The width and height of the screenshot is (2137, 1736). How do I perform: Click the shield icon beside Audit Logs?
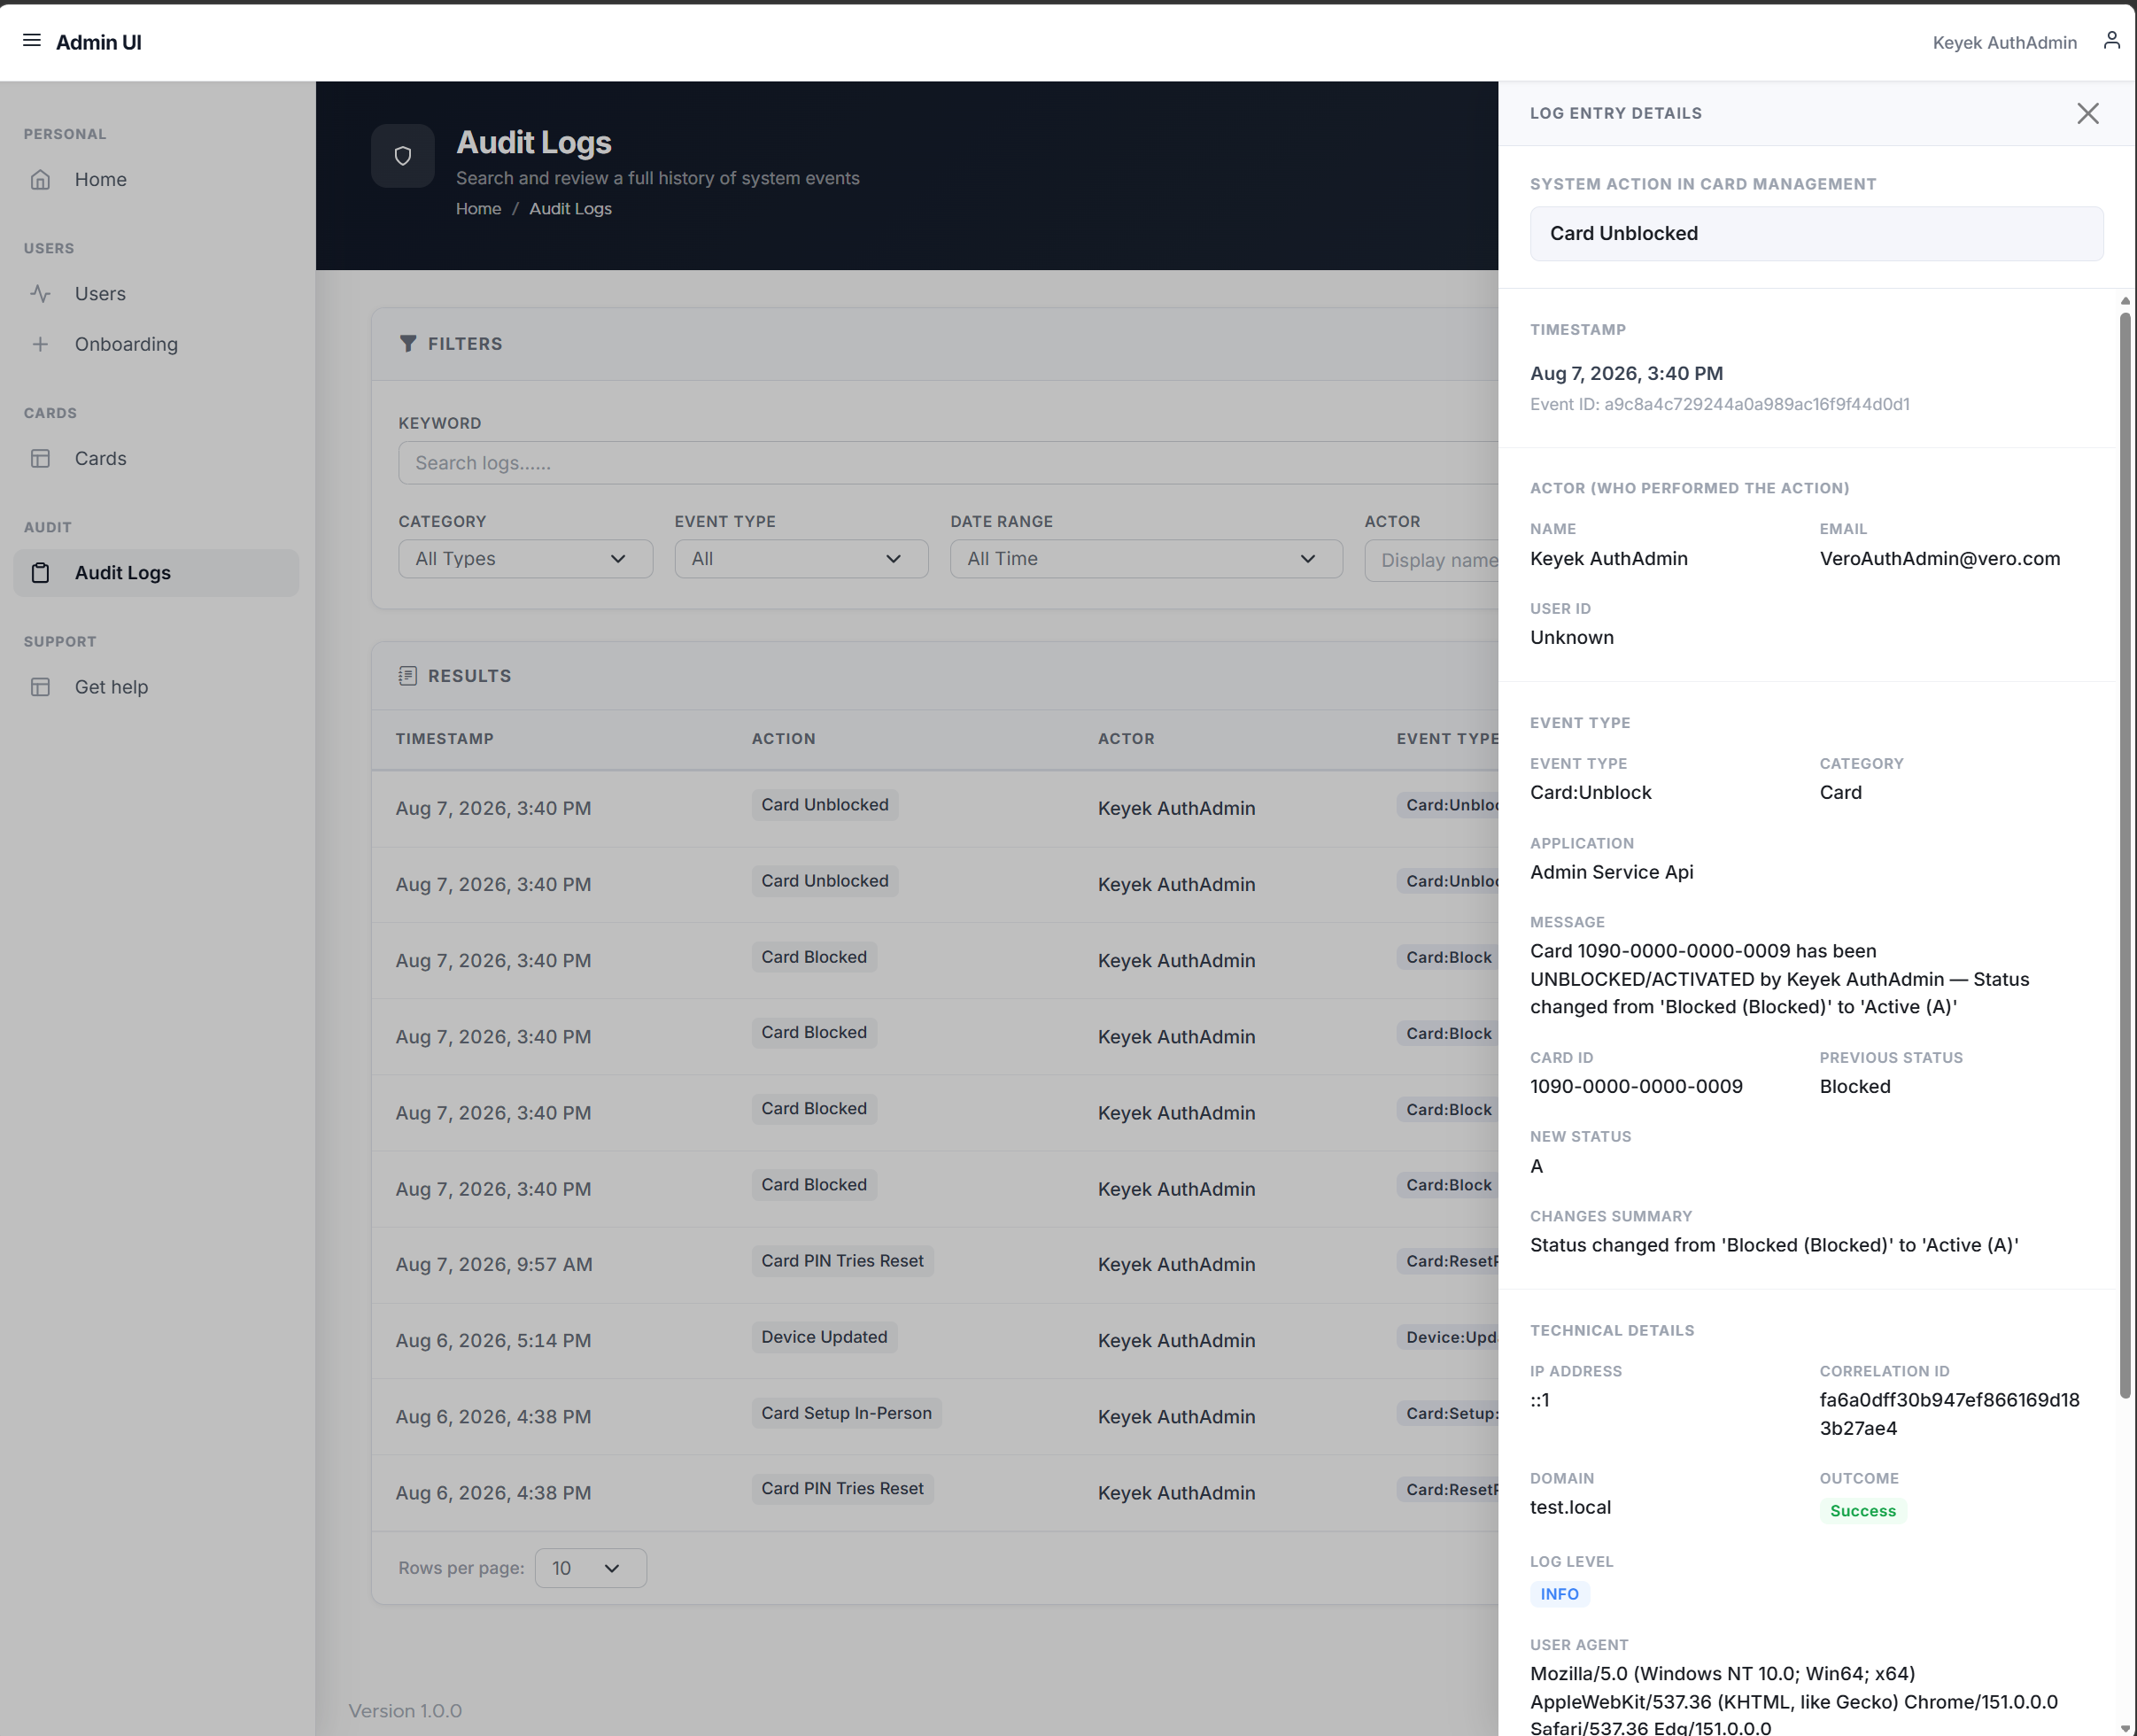[403, 156]
